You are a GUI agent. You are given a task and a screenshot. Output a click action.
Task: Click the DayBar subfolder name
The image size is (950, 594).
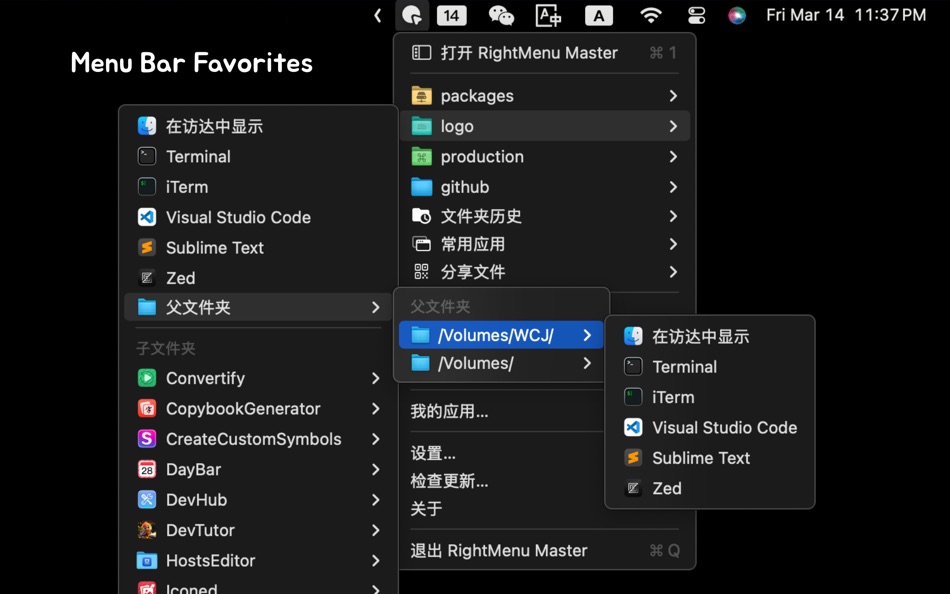tap(193, 469)
